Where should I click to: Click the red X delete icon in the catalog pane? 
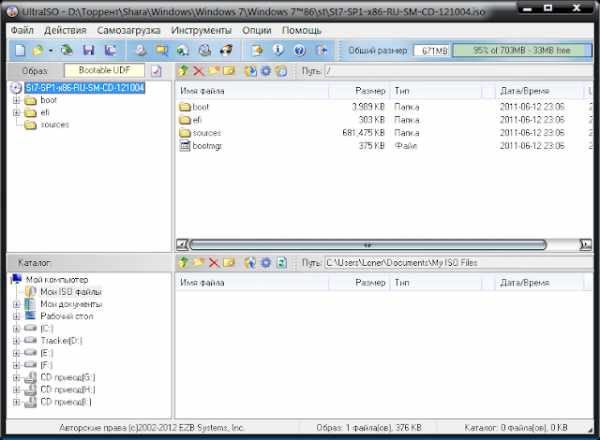[213, 262]
